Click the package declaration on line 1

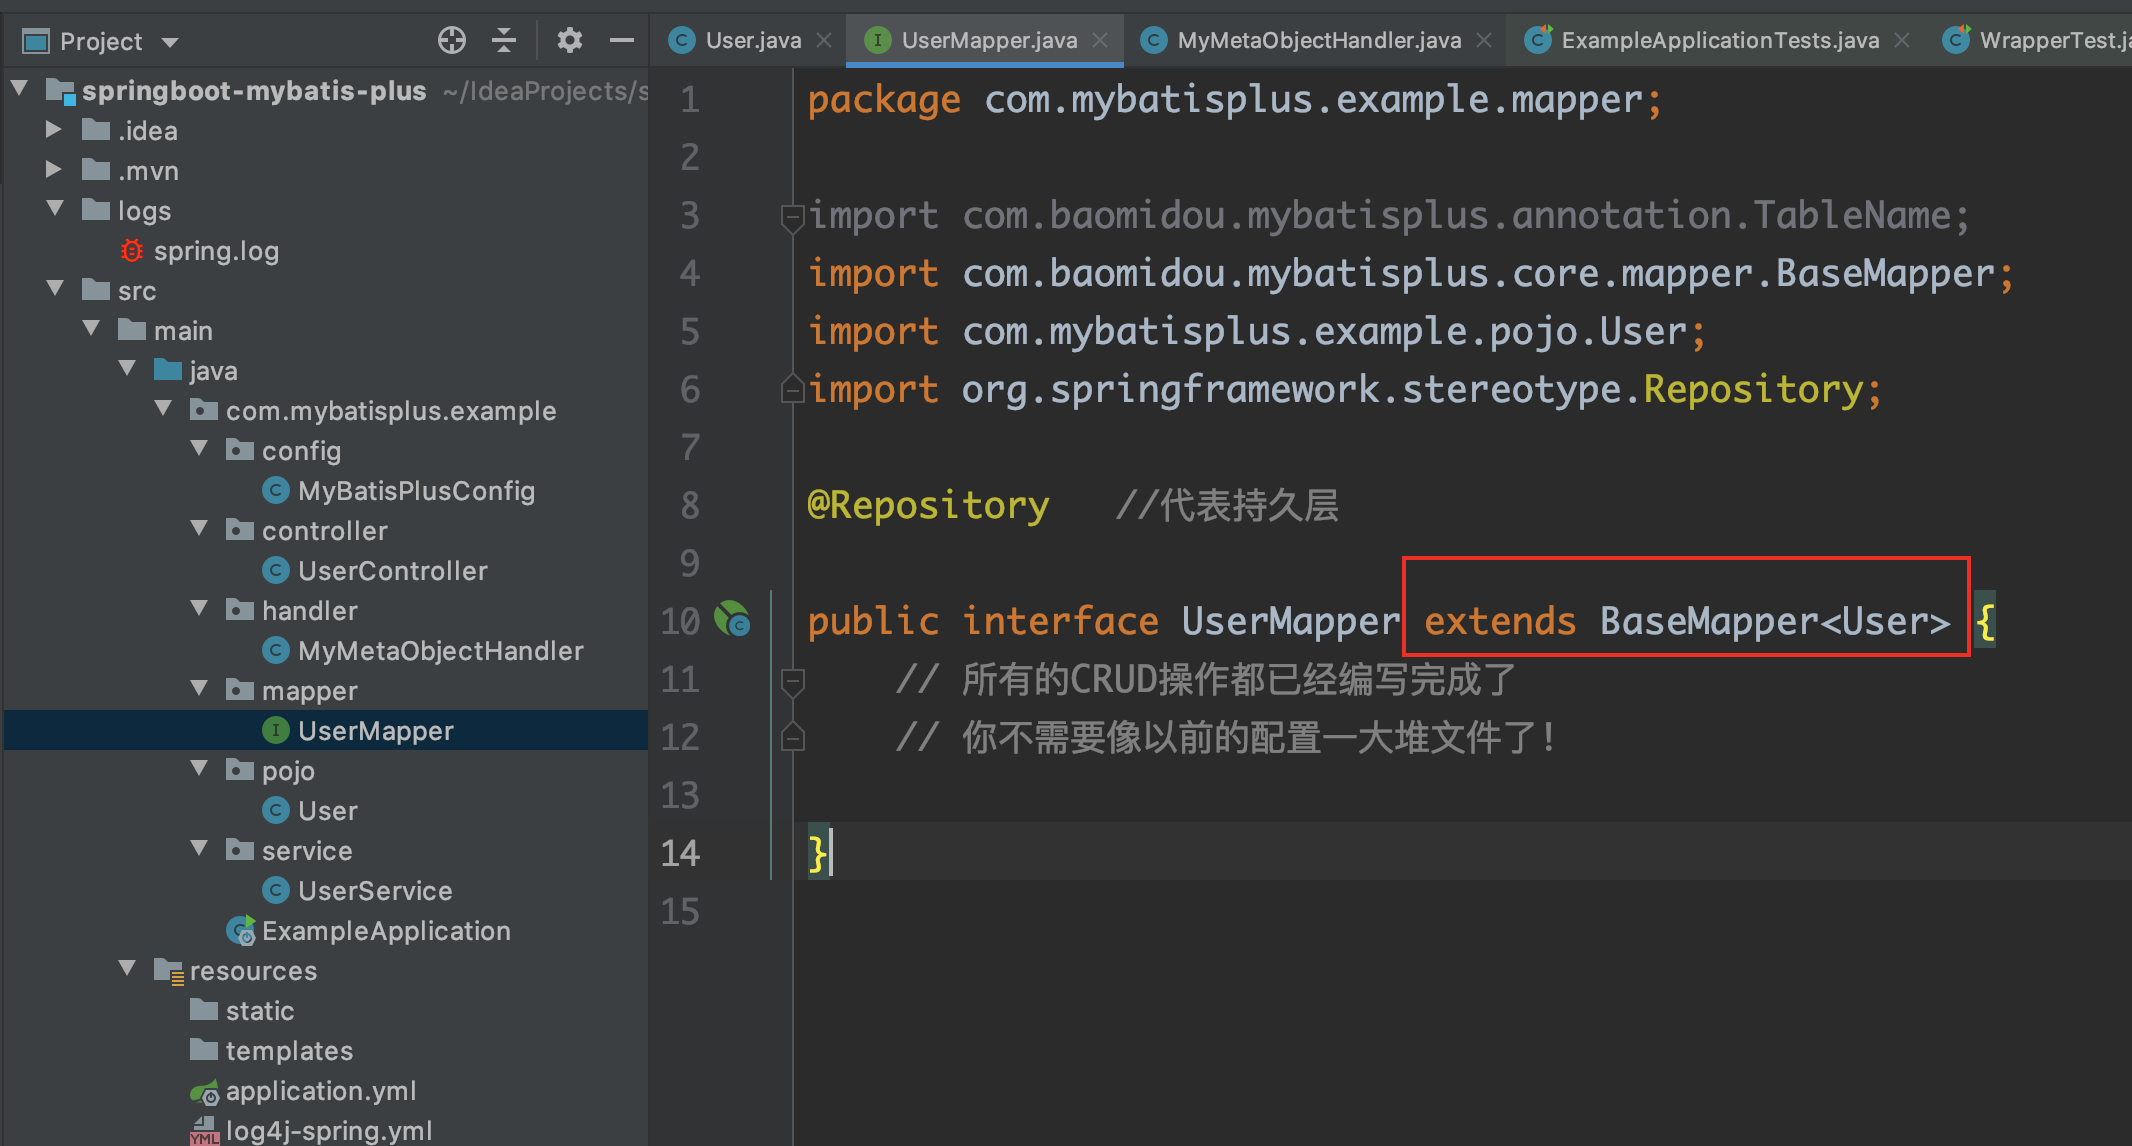point(1235,100)
